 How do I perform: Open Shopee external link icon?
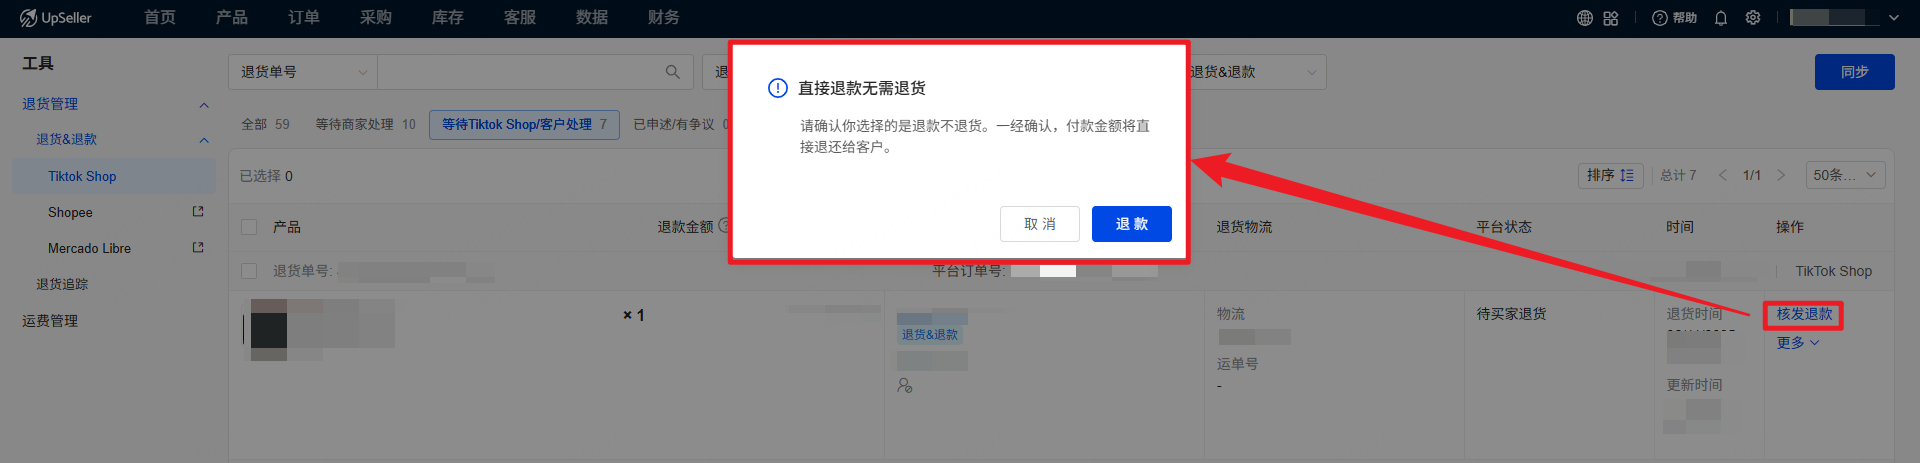point(198,212)
